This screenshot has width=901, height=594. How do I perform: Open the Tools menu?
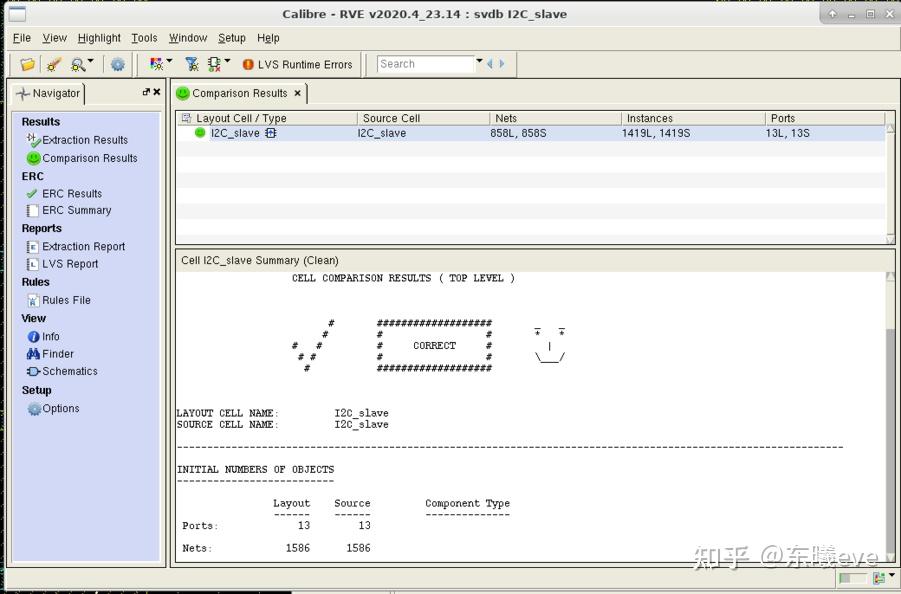(143, 38)
